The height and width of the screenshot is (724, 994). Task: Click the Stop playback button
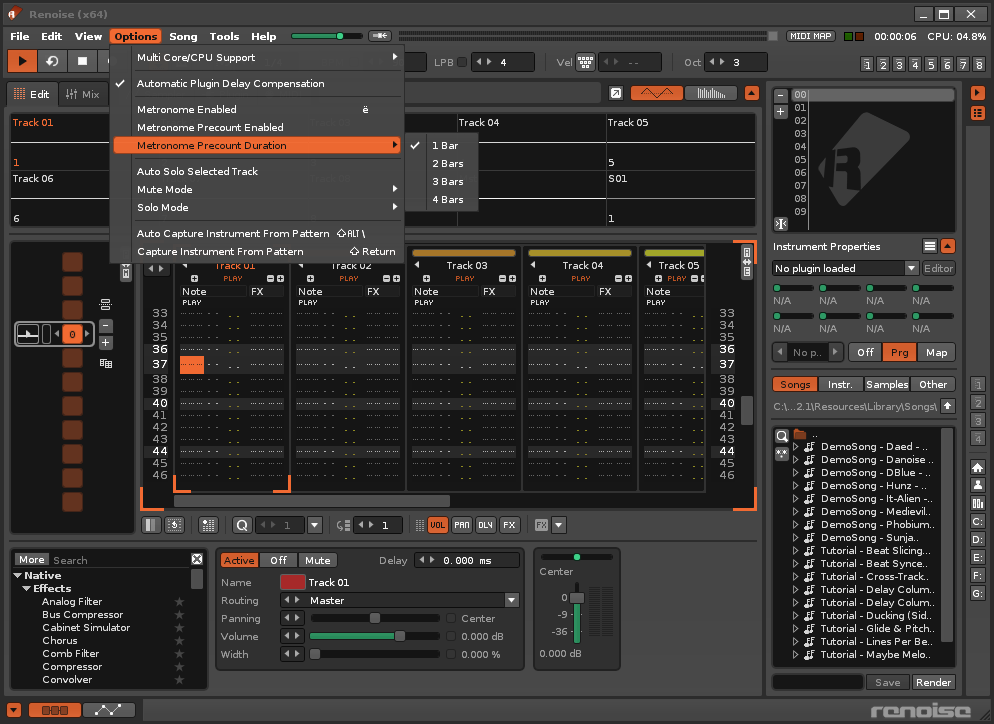83,61
